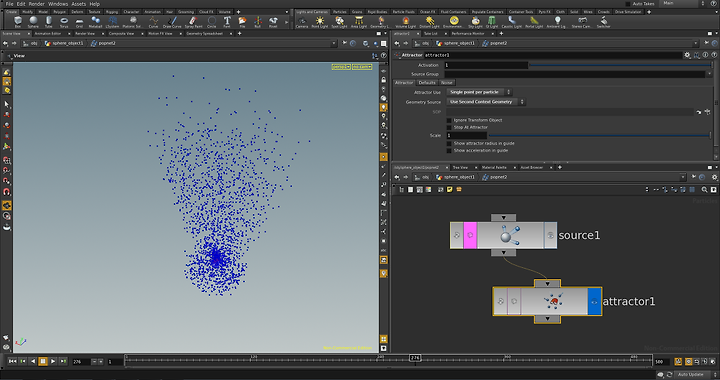
Task: Toggle the pink bypass flag on source1
Action: tap(470, 235)
